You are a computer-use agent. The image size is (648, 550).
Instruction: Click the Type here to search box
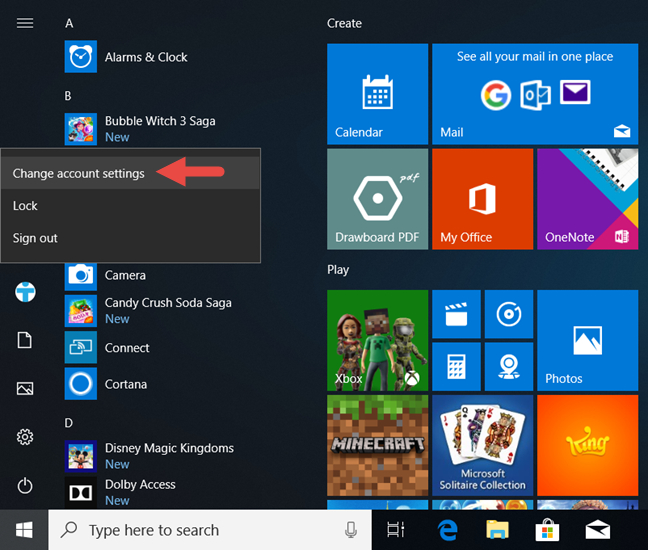point(210,530)
